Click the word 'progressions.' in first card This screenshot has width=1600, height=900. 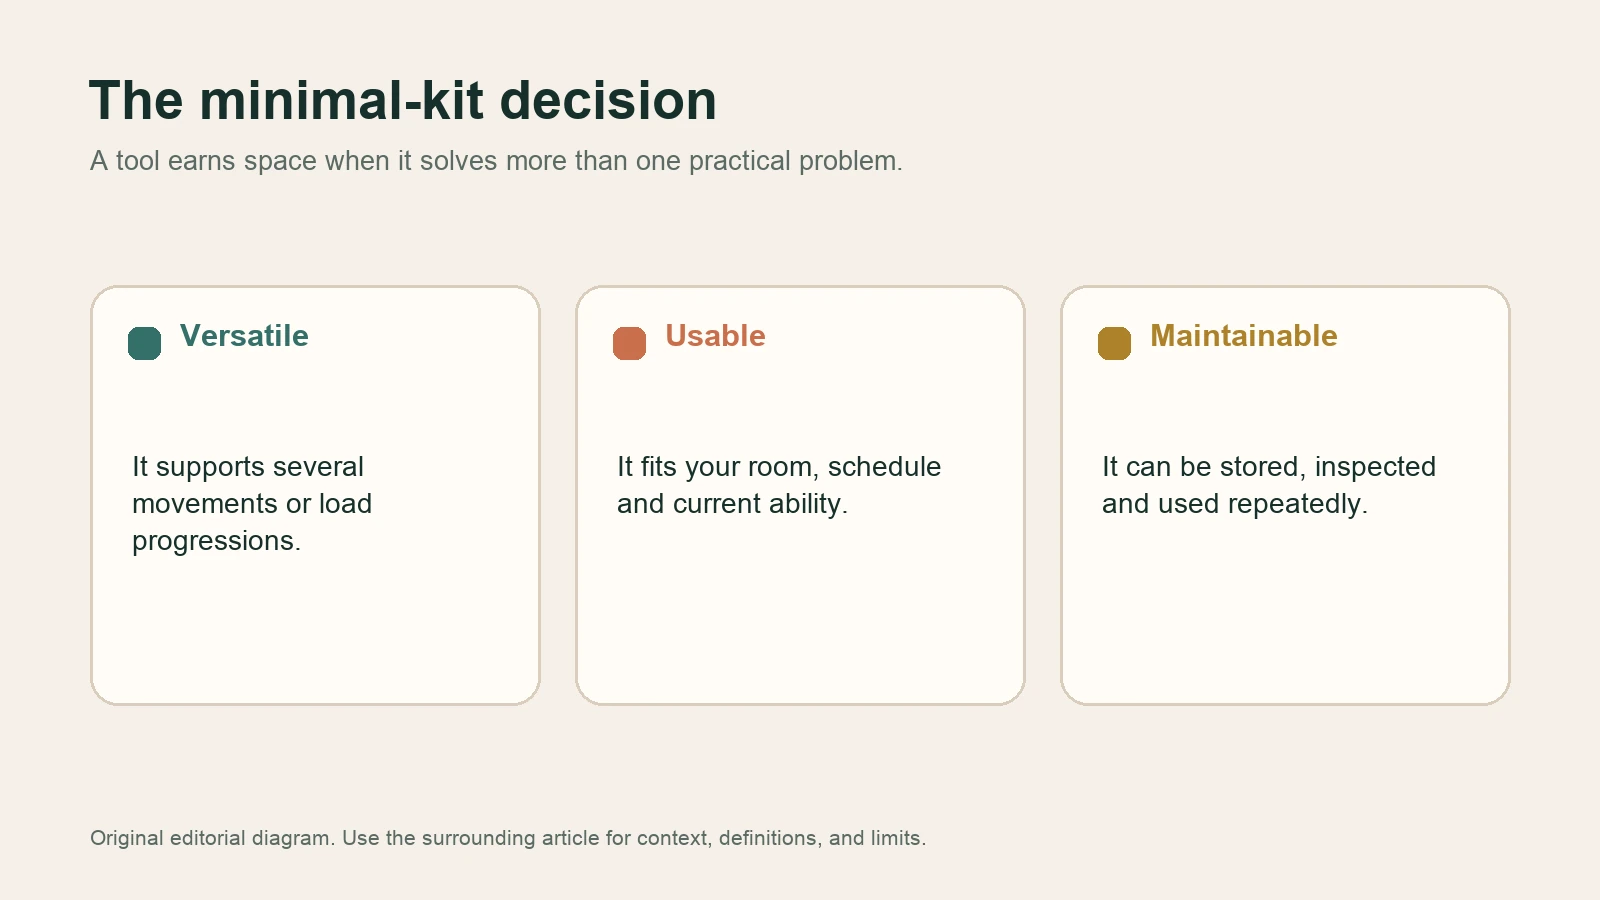tap(216, 541)
